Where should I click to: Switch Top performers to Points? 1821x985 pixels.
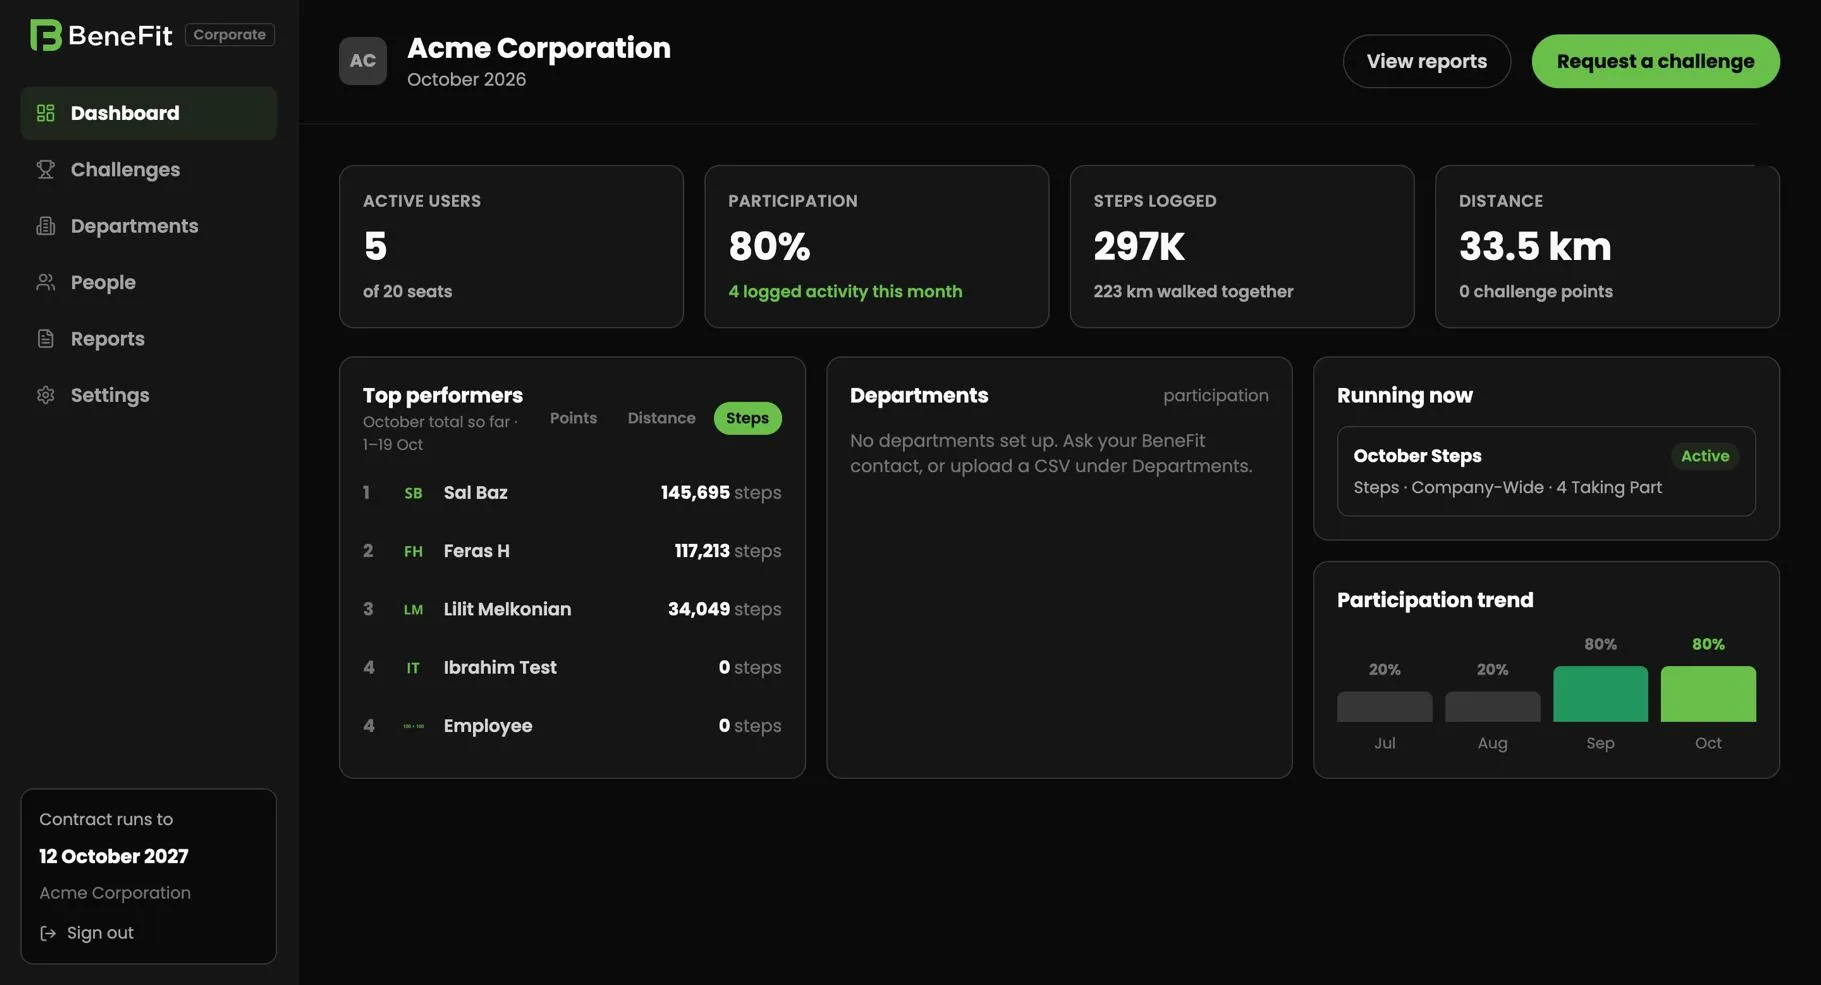point(573,418)
